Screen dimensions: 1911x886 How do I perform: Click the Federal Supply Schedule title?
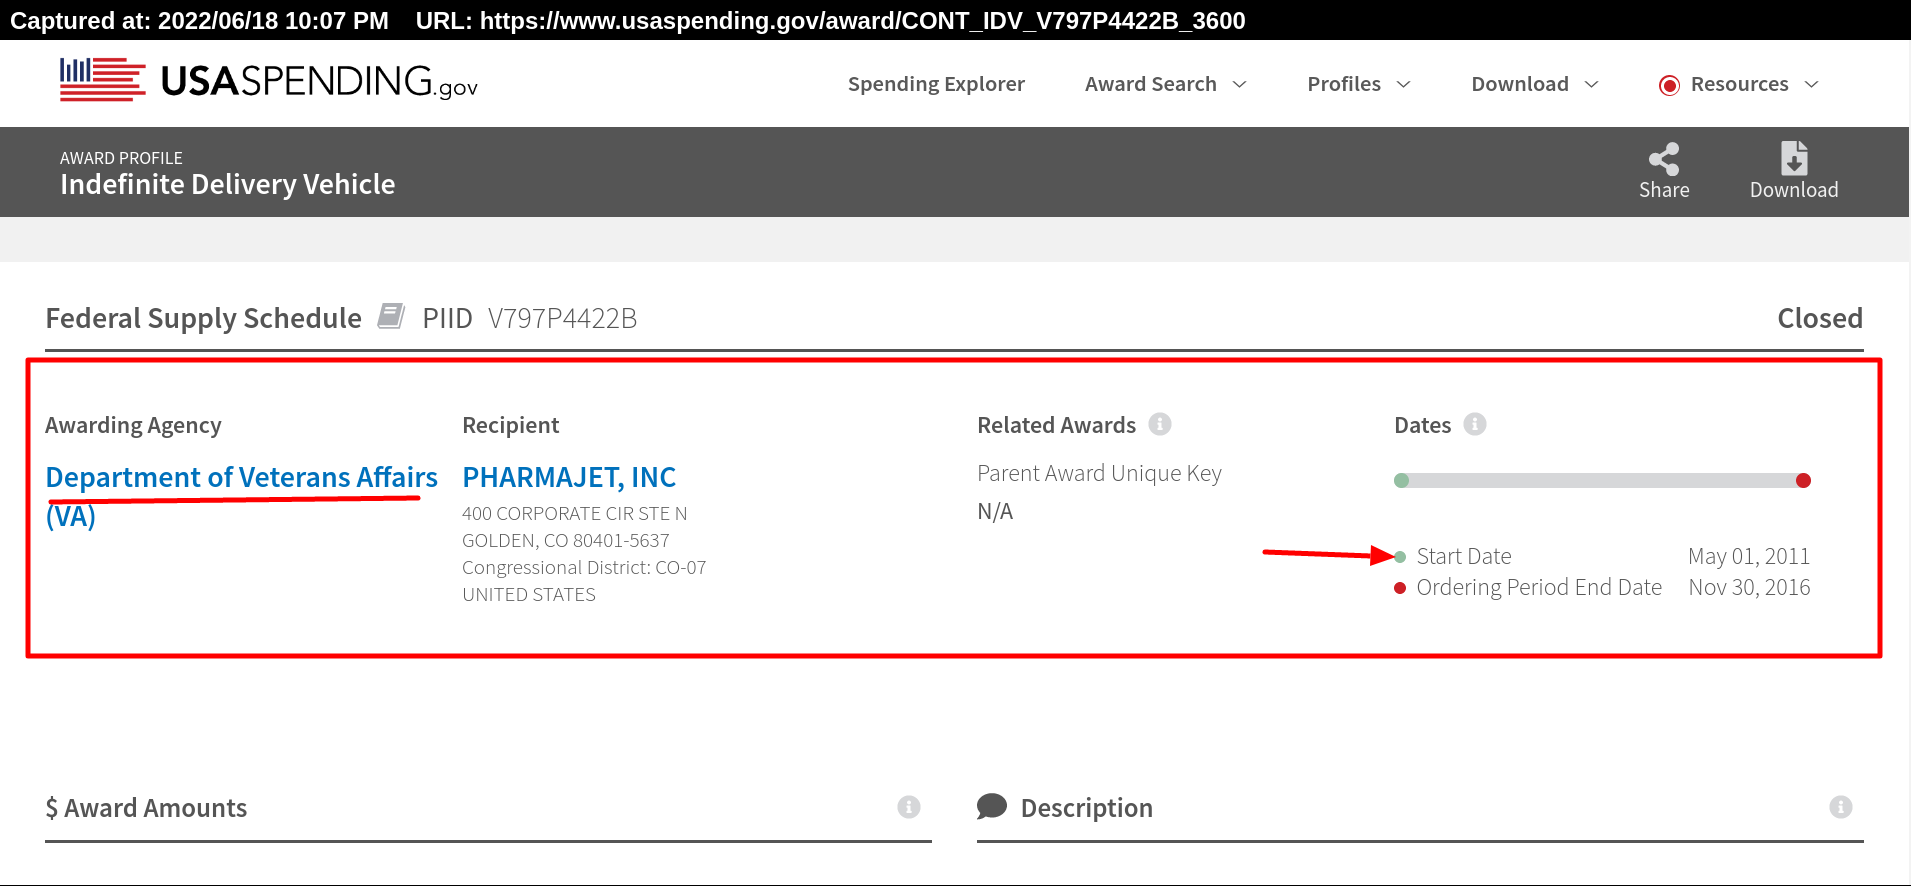203,318
